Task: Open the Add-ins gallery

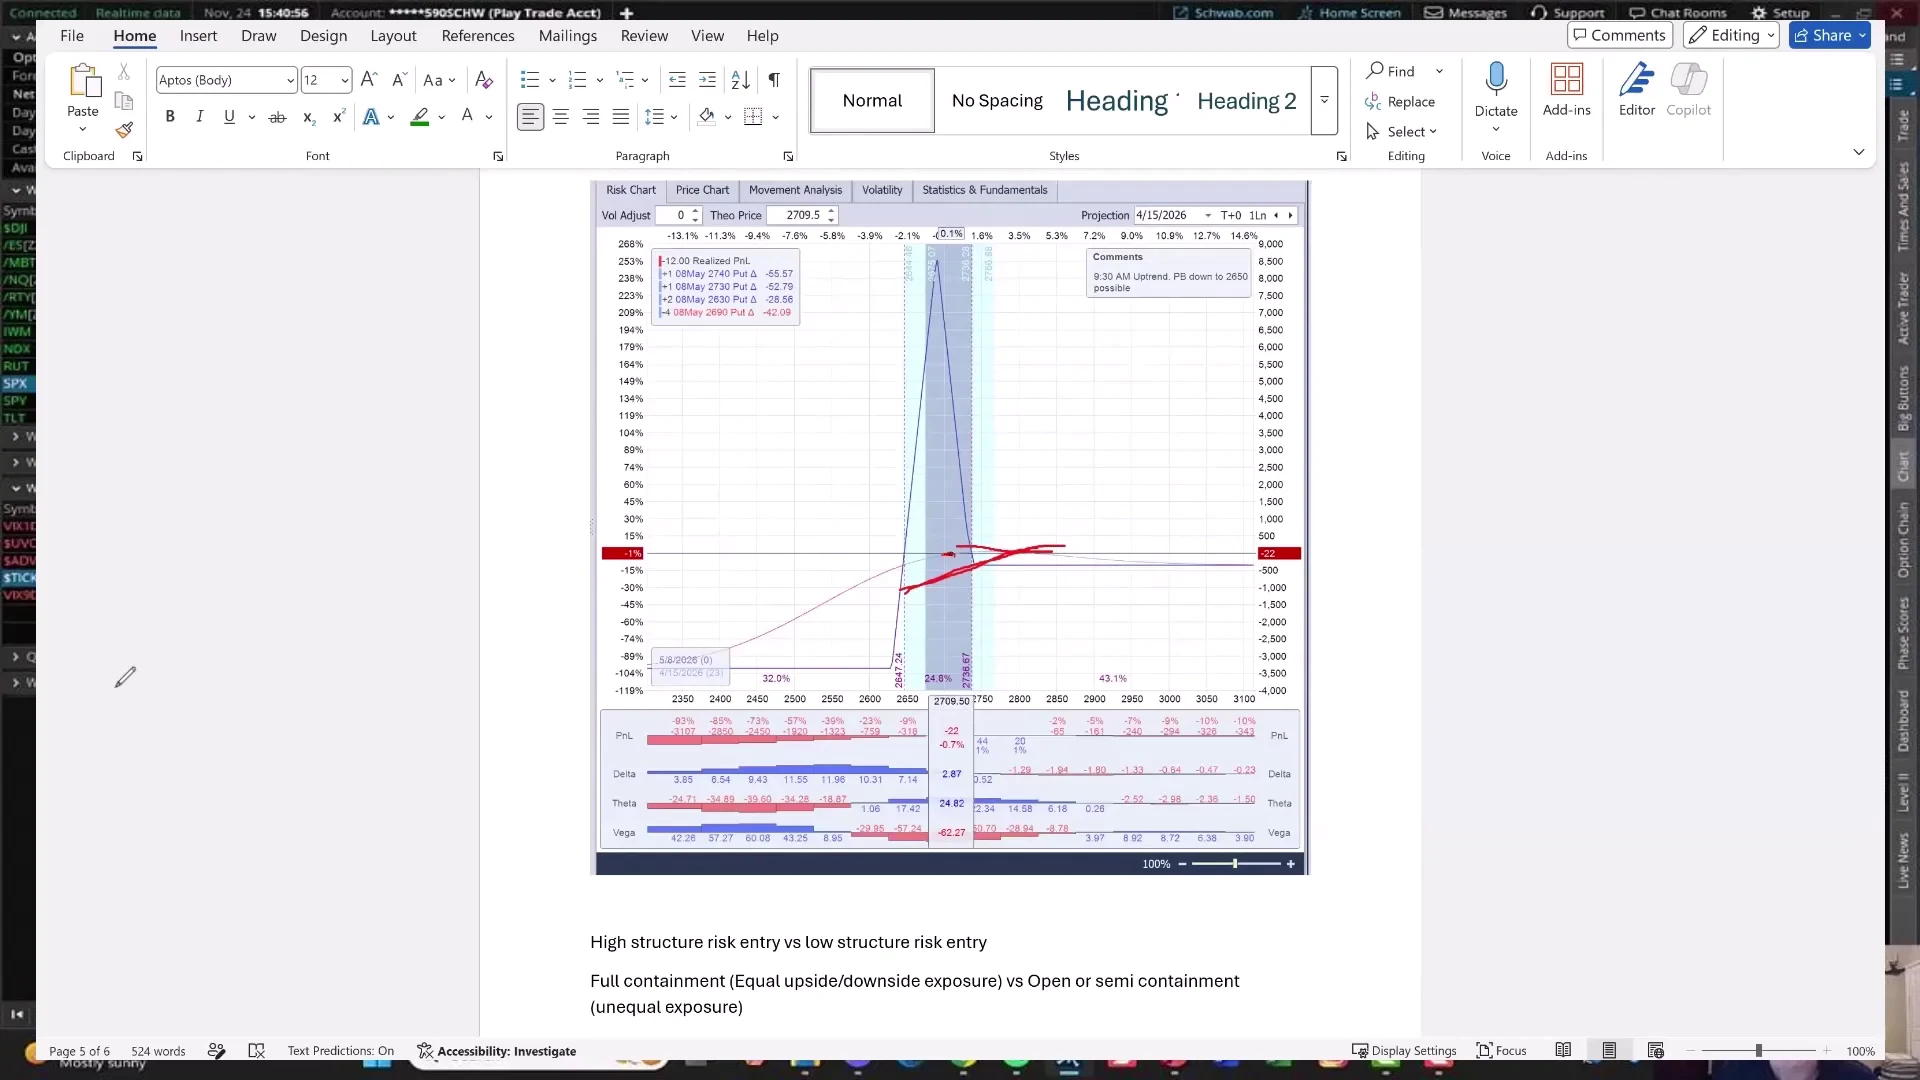Action: (x=1567, y=90)
